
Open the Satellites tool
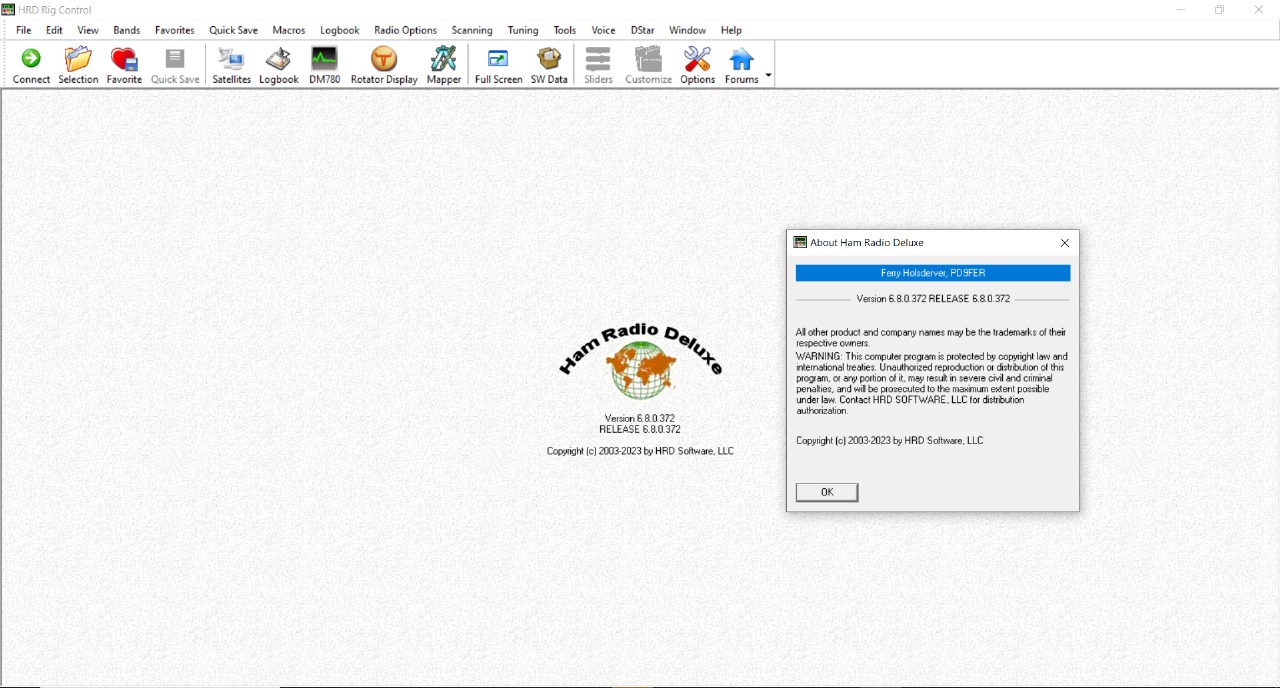231,65
